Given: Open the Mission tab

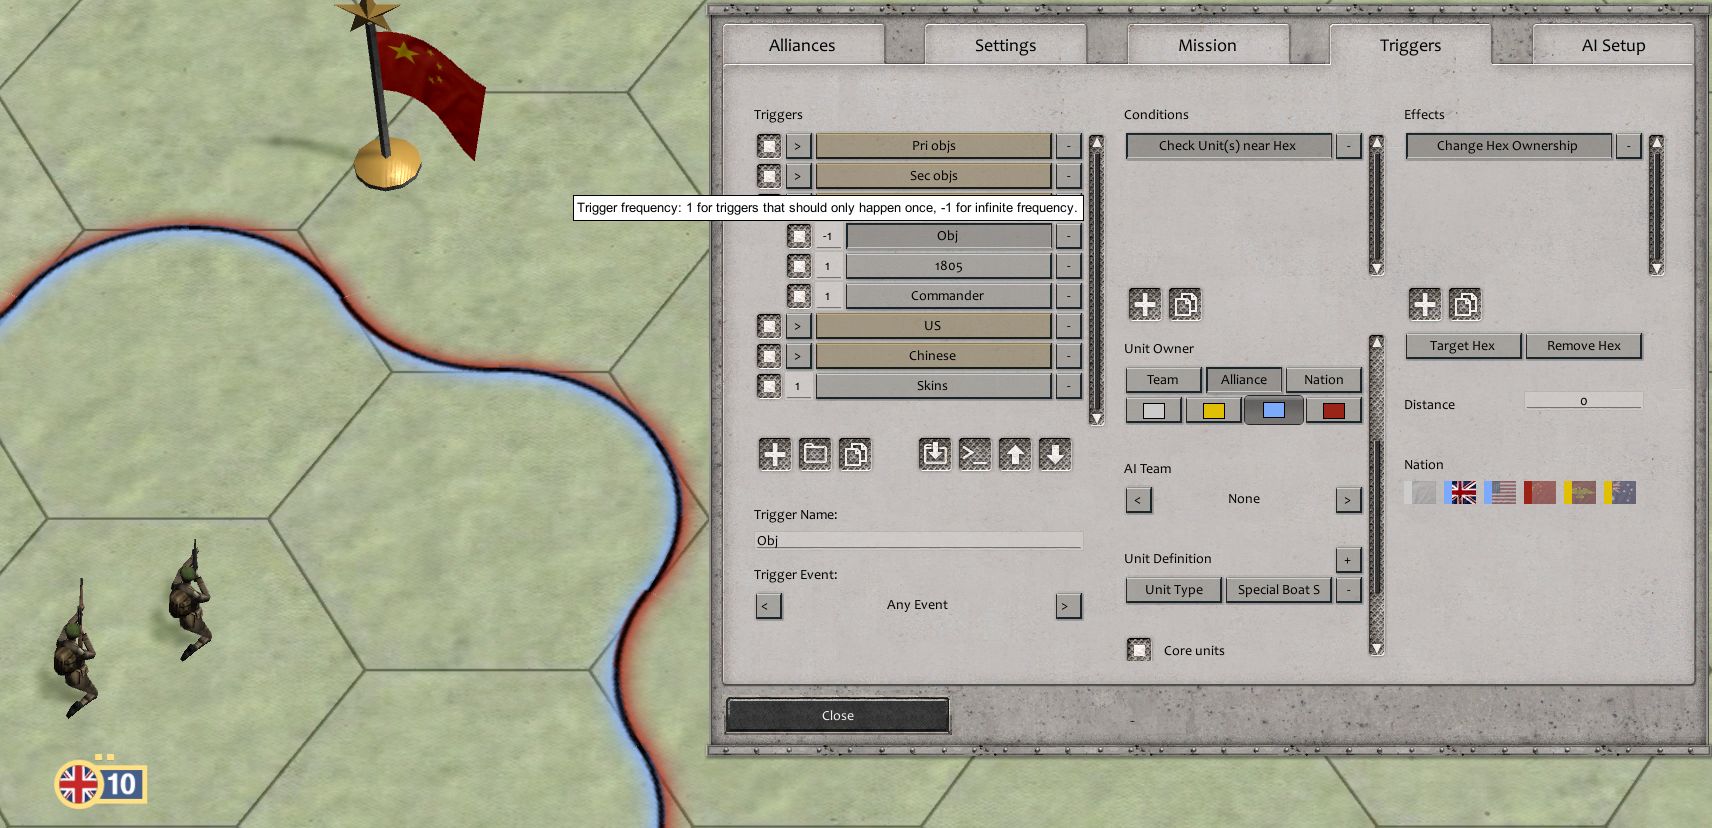Looking at the screenshot, I should [1207, 46].
